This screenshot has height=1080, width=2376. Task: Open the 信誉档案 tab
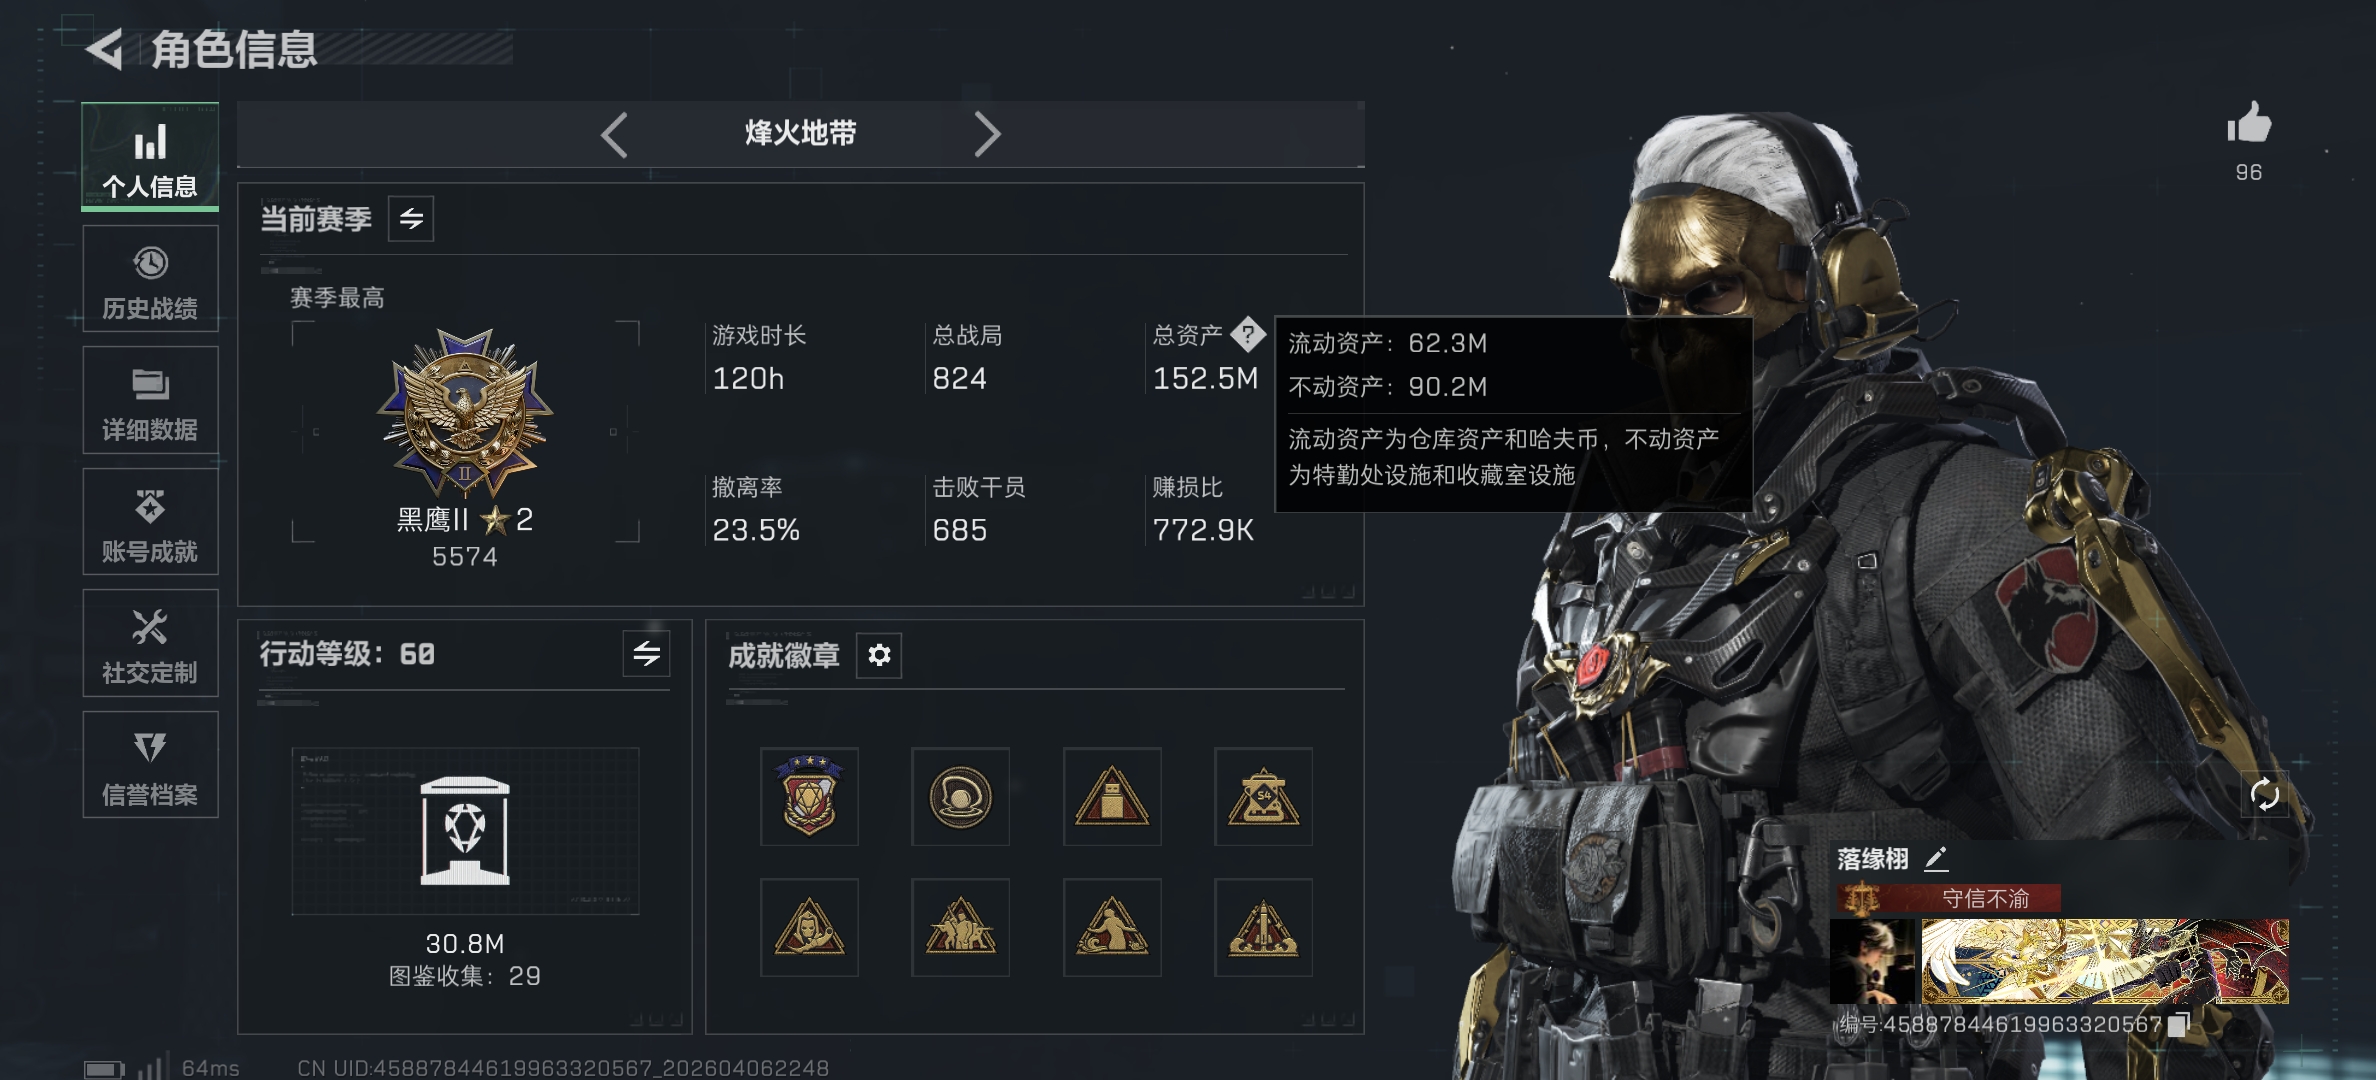(150, 765)
